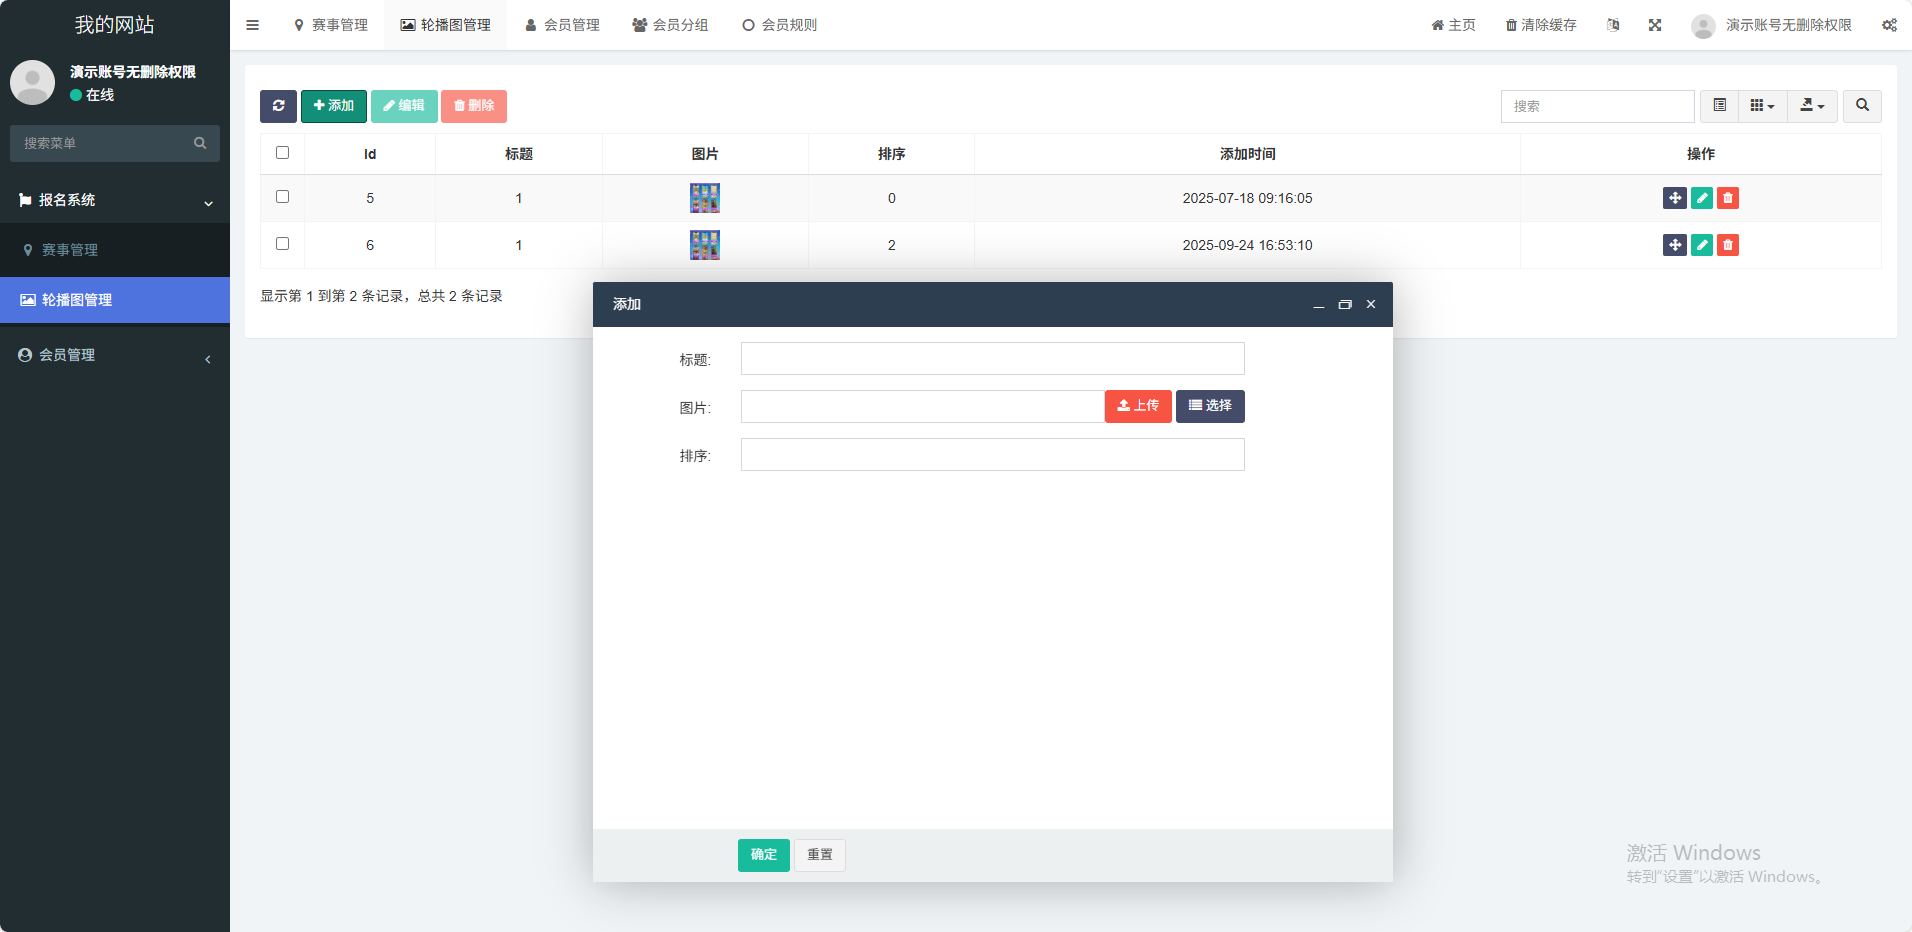This screenshot has width=1912, height=932.
Task: Click the fullscreen icon in top bar
Action: pos(1655,25)
